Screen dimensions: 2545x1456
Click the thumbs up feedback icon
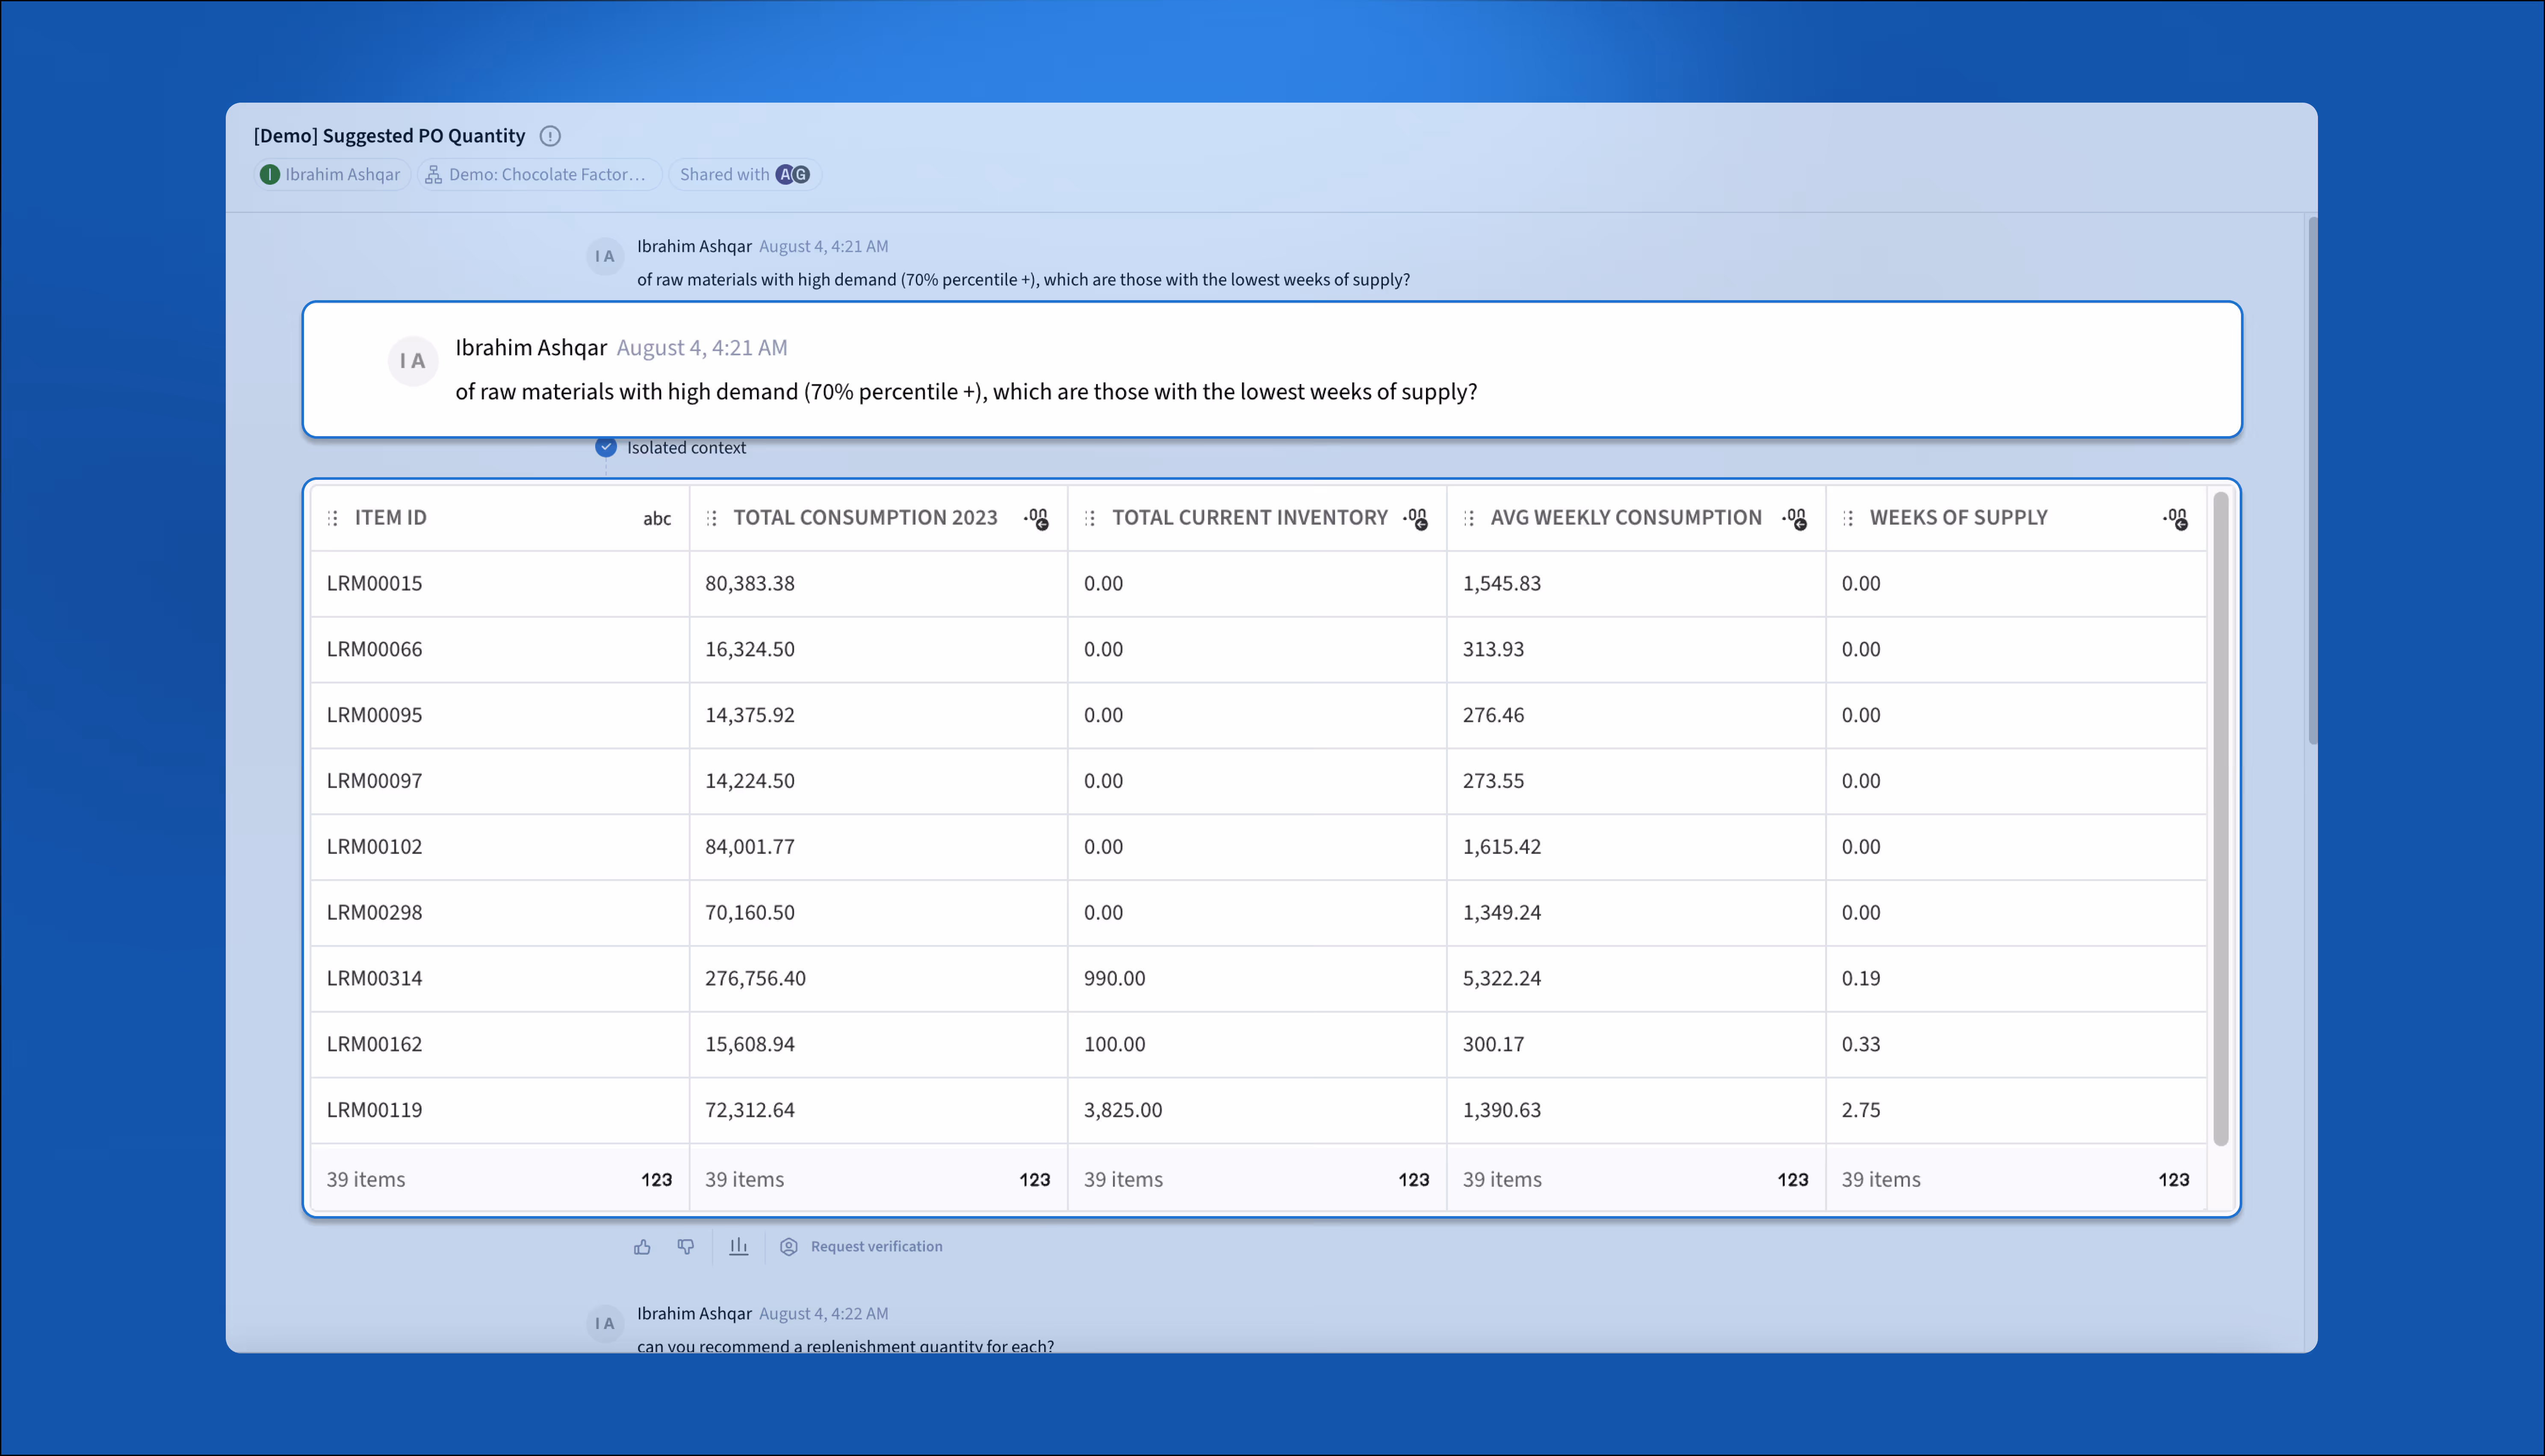[642, 1246]
